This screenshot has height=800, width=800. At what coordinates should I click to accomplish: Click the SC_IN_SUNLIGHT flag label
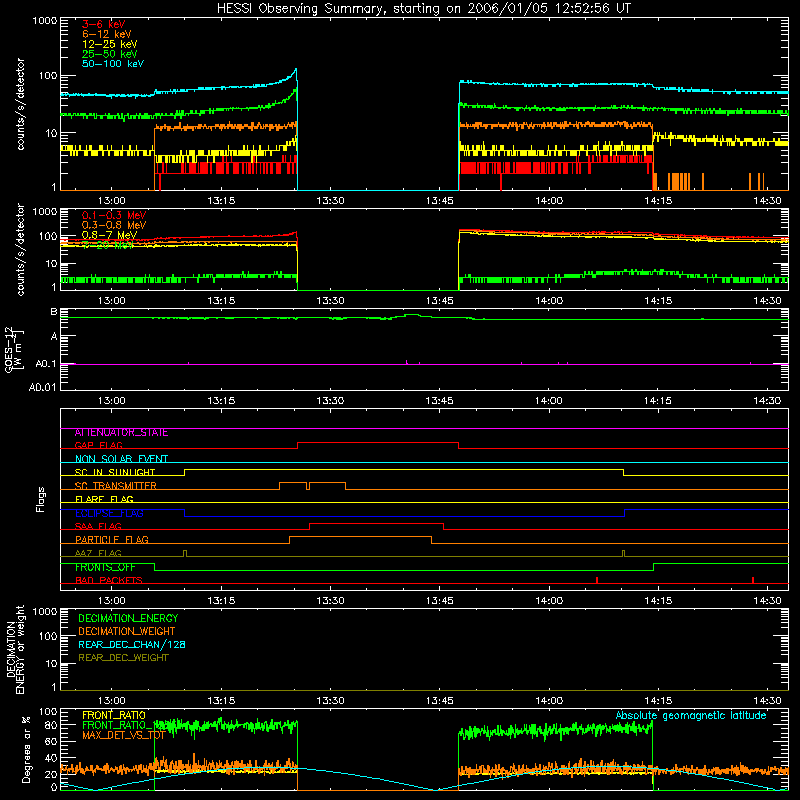click(x=115, y=472)
